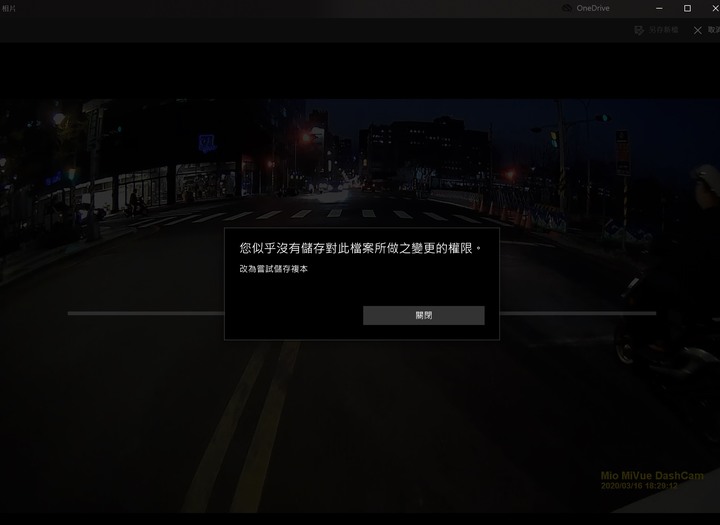Click the 另存新檔 save-a-copy button

pyautogui.click(x=657, y=30)
